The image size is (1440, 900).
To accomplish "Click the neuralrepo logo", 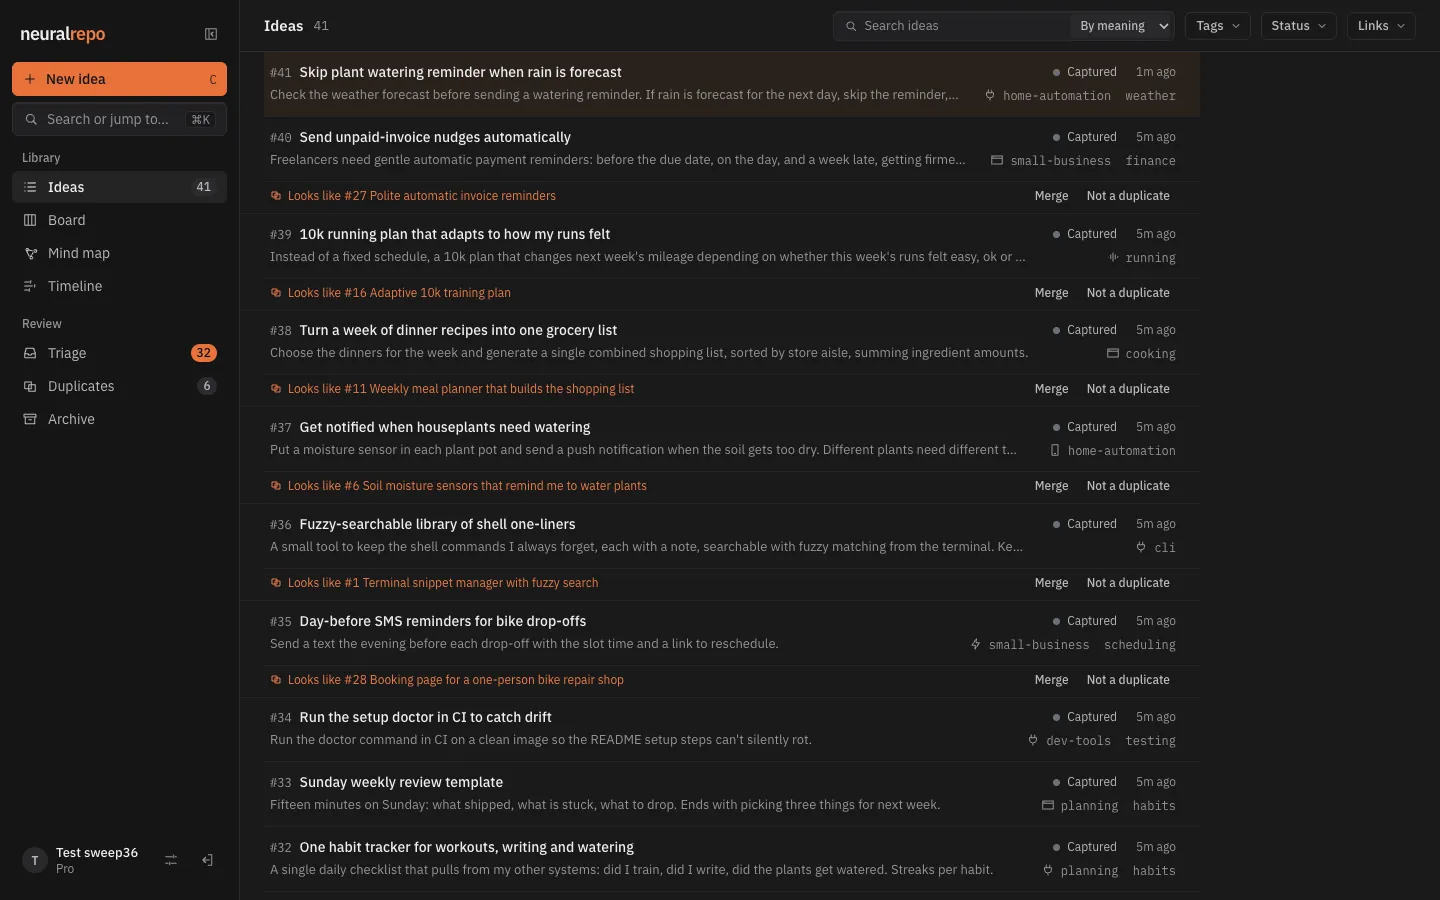I will tap(63, 34).
